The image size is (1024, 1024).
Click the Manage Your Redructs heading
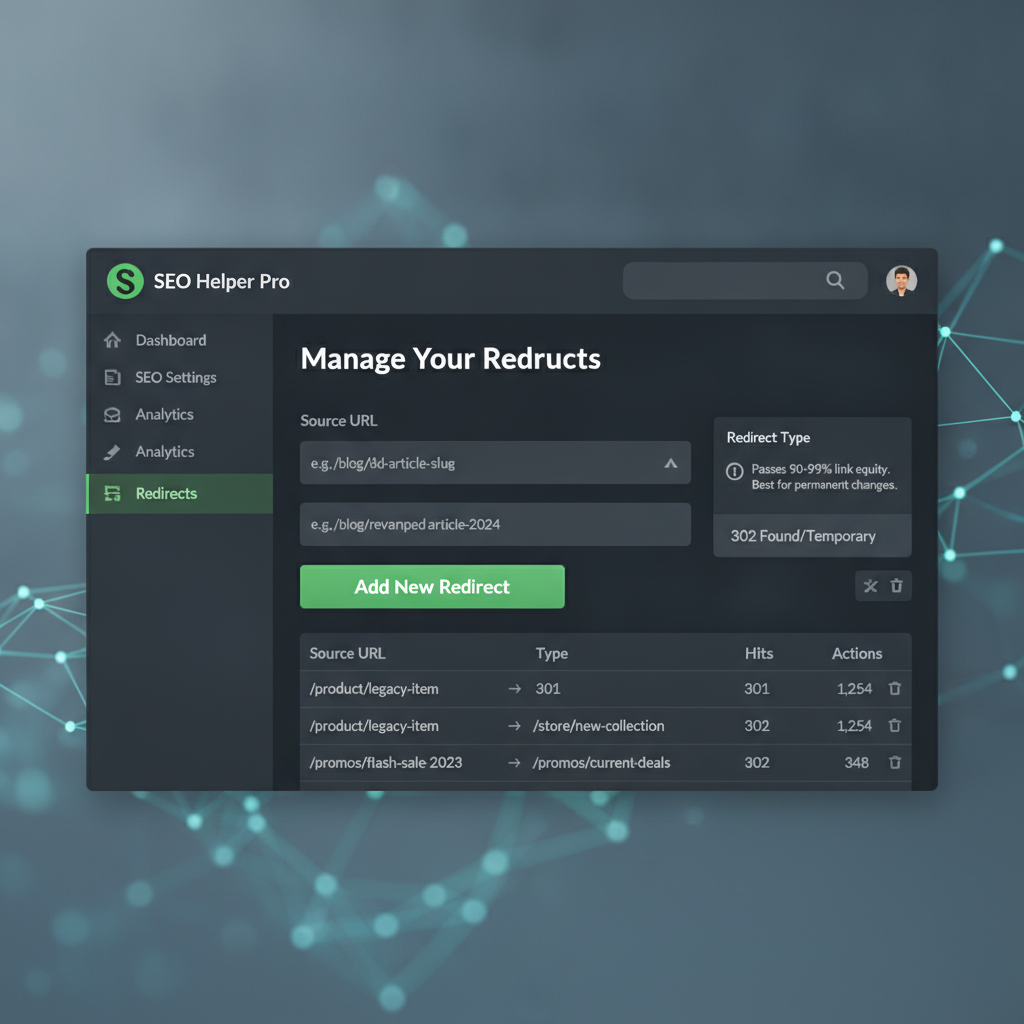[x=451, y=359]
